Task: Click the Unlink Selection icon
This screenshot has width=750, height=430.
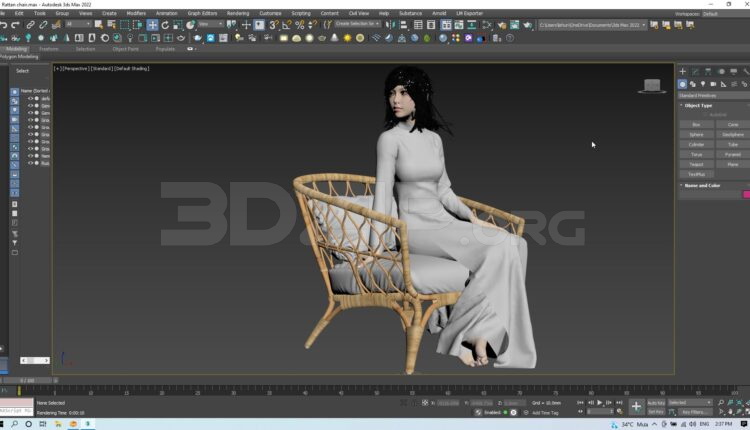Action: [44, 25]
